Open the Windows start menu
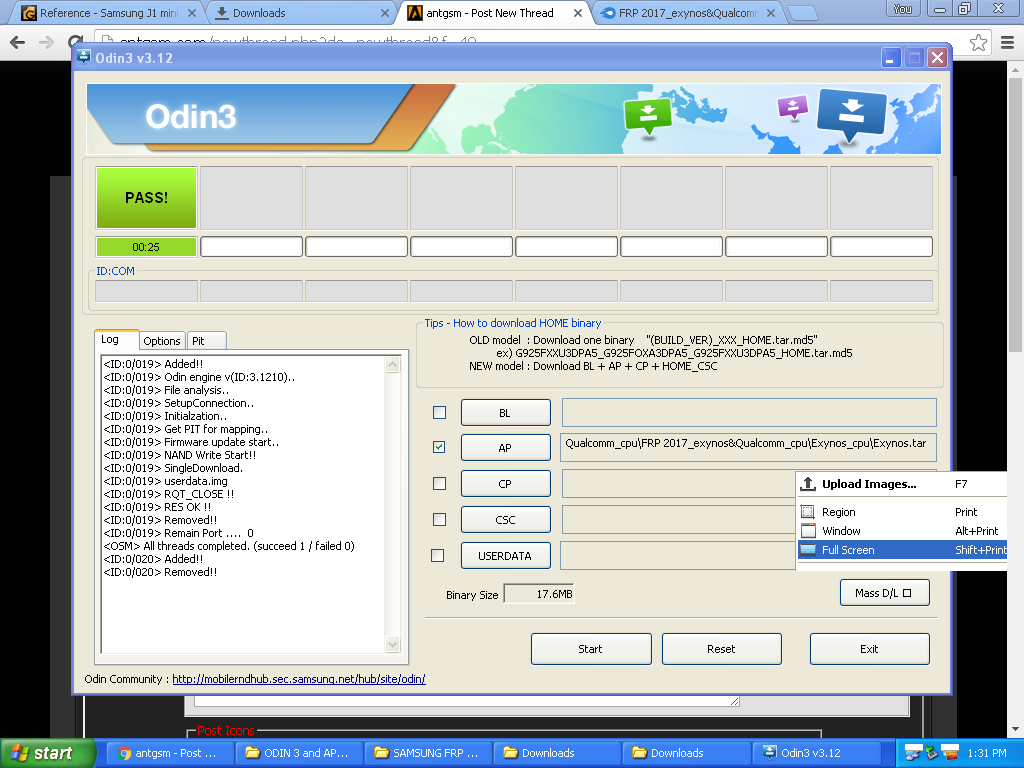The width and height of the screenshot is (1024, 768). (x=47, y=753)
